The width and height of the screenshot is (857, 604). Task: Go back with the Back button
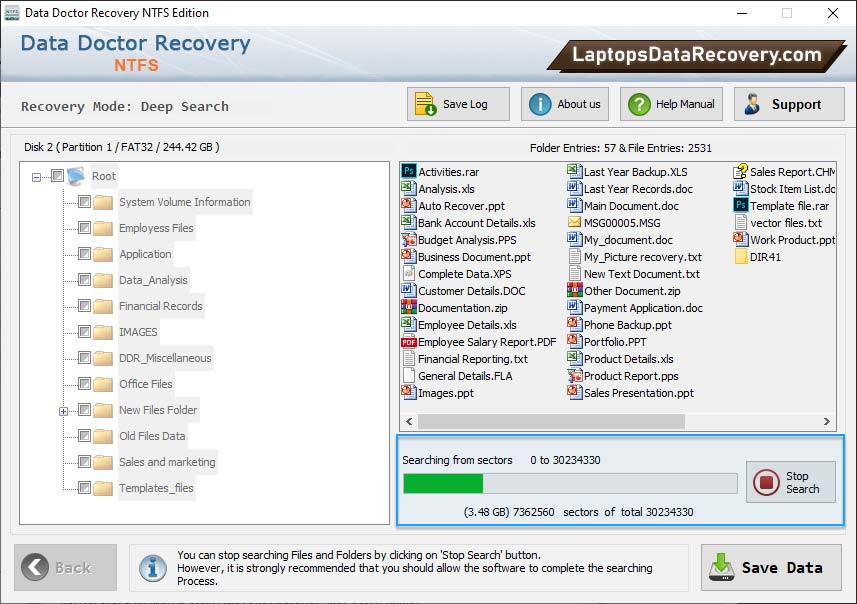coord(66,567)
